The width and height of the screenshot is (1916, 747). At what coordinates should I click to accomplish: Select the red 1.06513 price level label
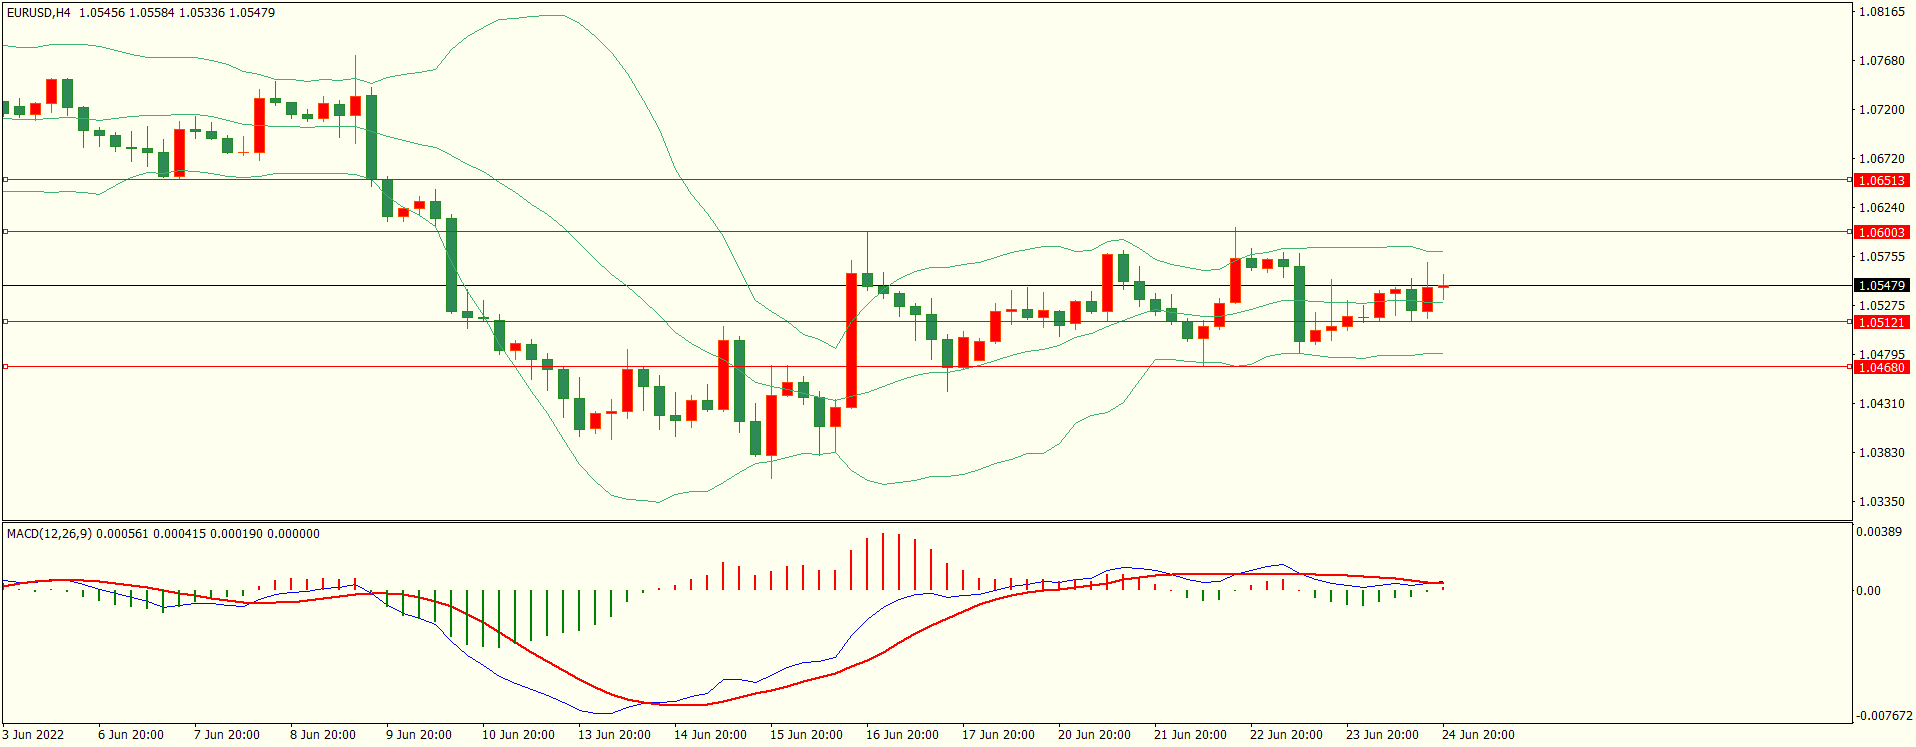click(x=1881, y=181)
